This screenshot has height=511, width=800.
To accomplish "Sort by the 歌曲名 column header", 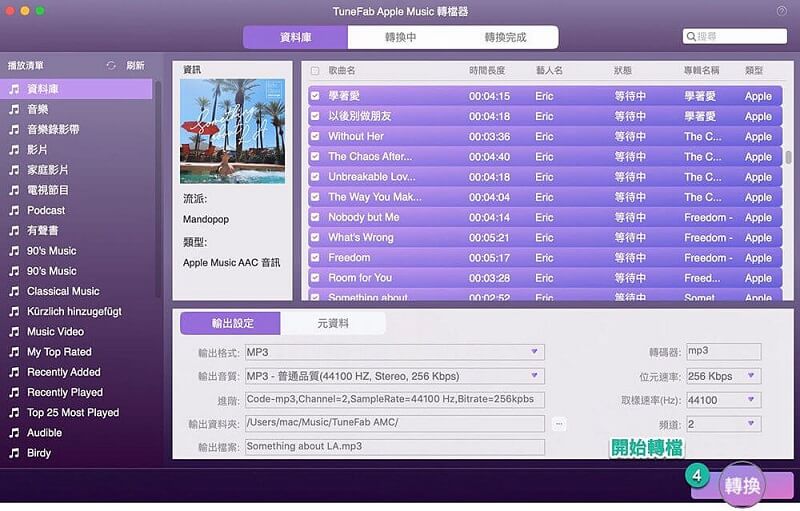I will (341, 70).
